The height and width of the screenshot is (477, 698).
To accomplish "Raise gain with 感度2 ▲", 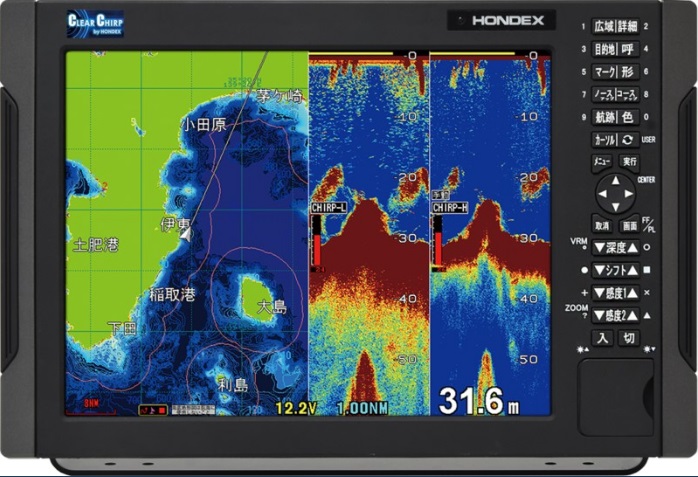I will pos(633,315).
